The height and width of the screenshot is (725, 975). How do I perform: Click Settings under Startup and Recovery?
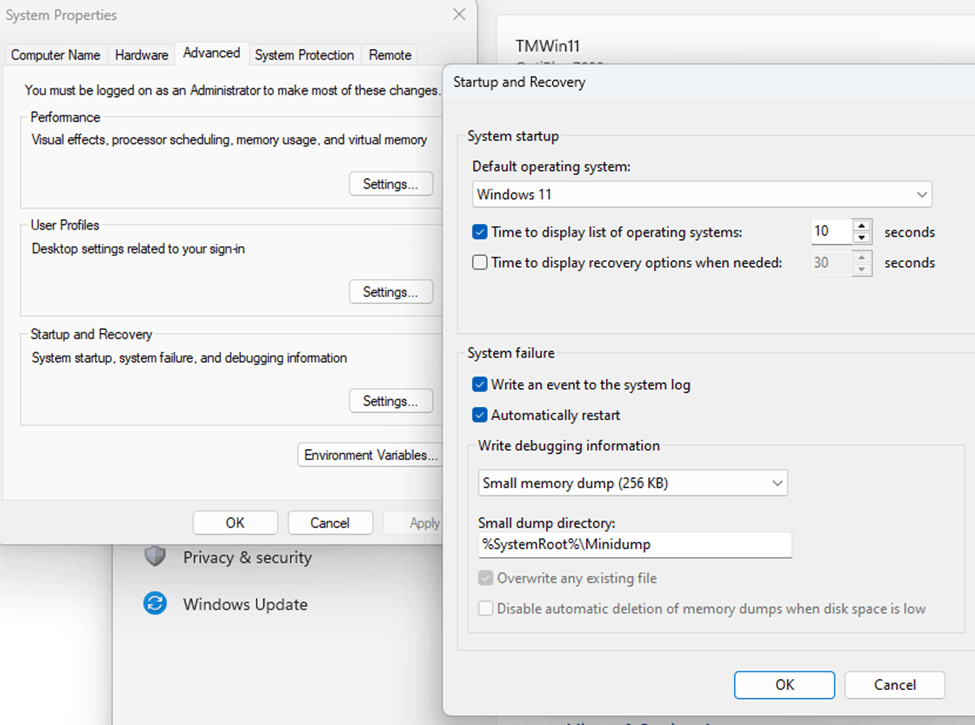[390, 400]
